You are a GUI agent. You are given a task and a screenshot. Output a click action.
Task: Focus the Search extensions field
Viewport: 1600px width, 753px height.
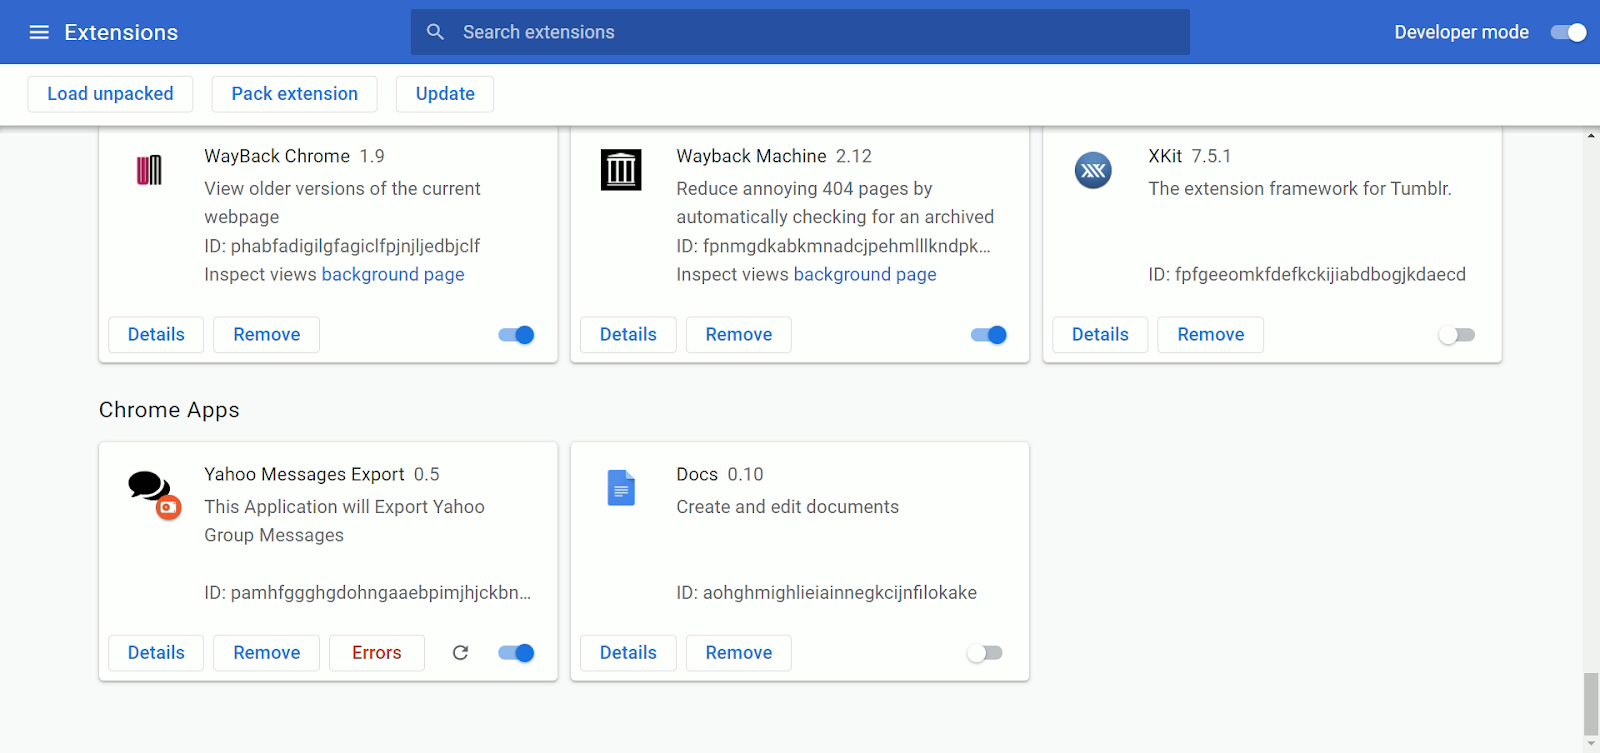point(800,32)
